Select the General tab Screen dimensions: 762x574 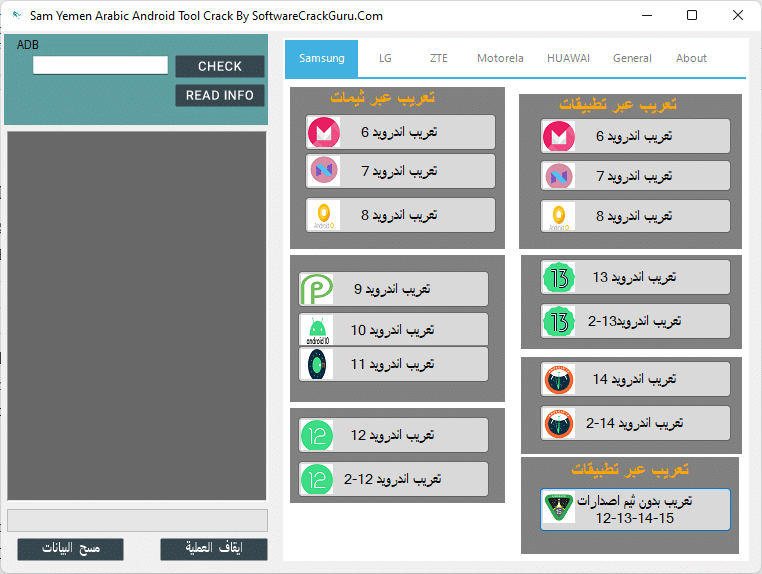[x=632, y=58]
